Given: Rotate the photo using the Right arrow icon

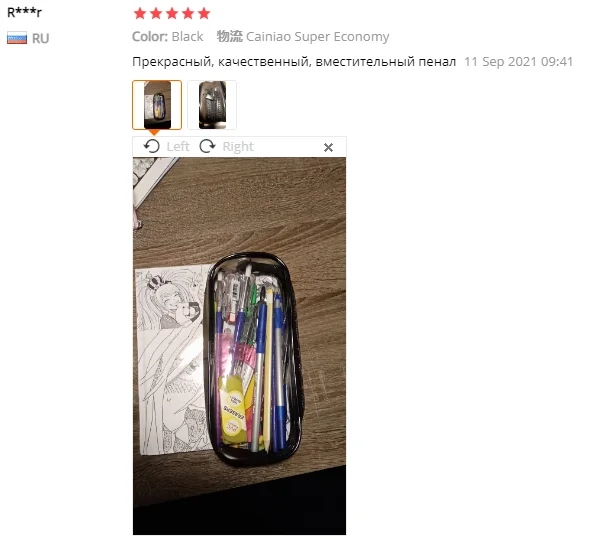Looking at the screenshot, I should click(207, 146).
